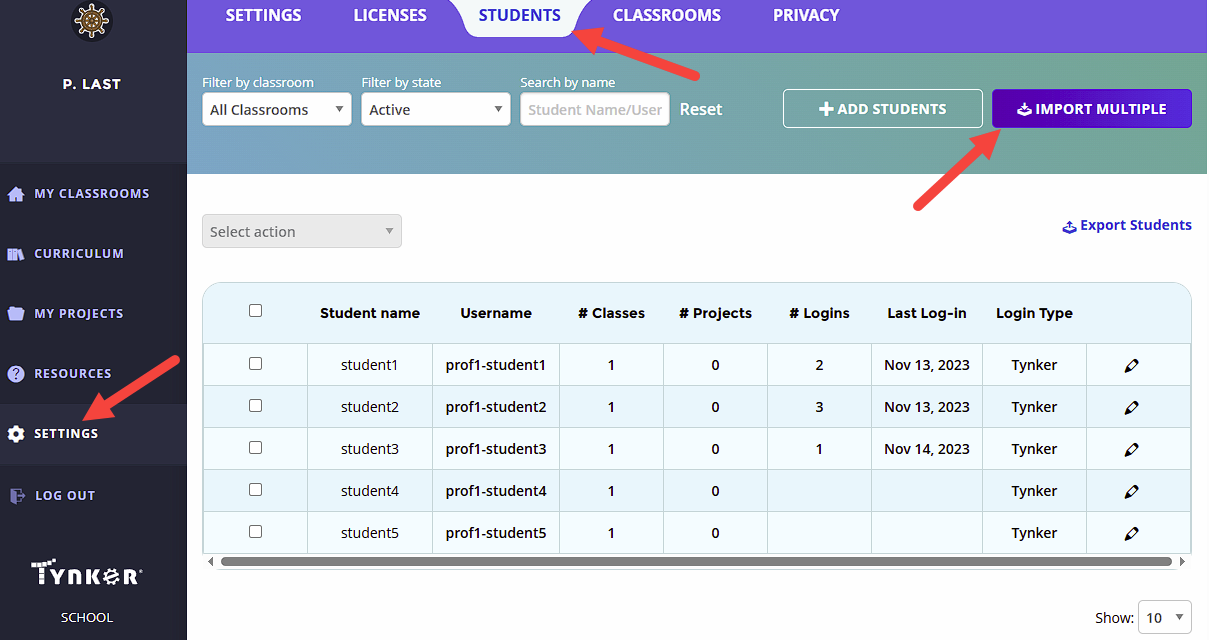Tick the select-all checkbox in table header
Screen dimensions: 1209x641
coord(255,311)
